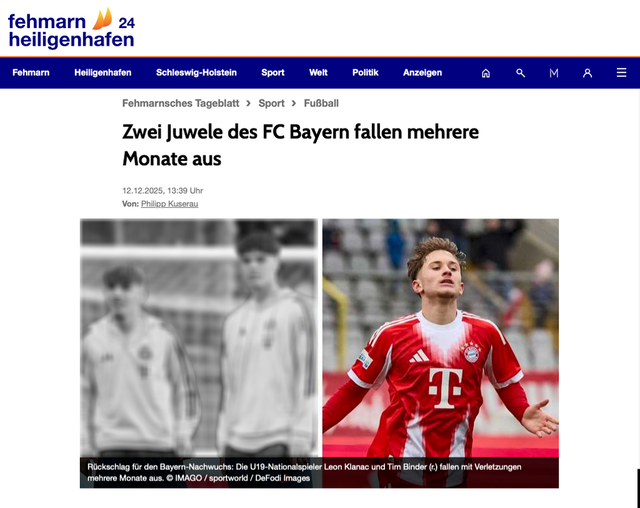Click the Anzeigen menu item
This screenshot has width=640, height=508.
tap(422, 73)
